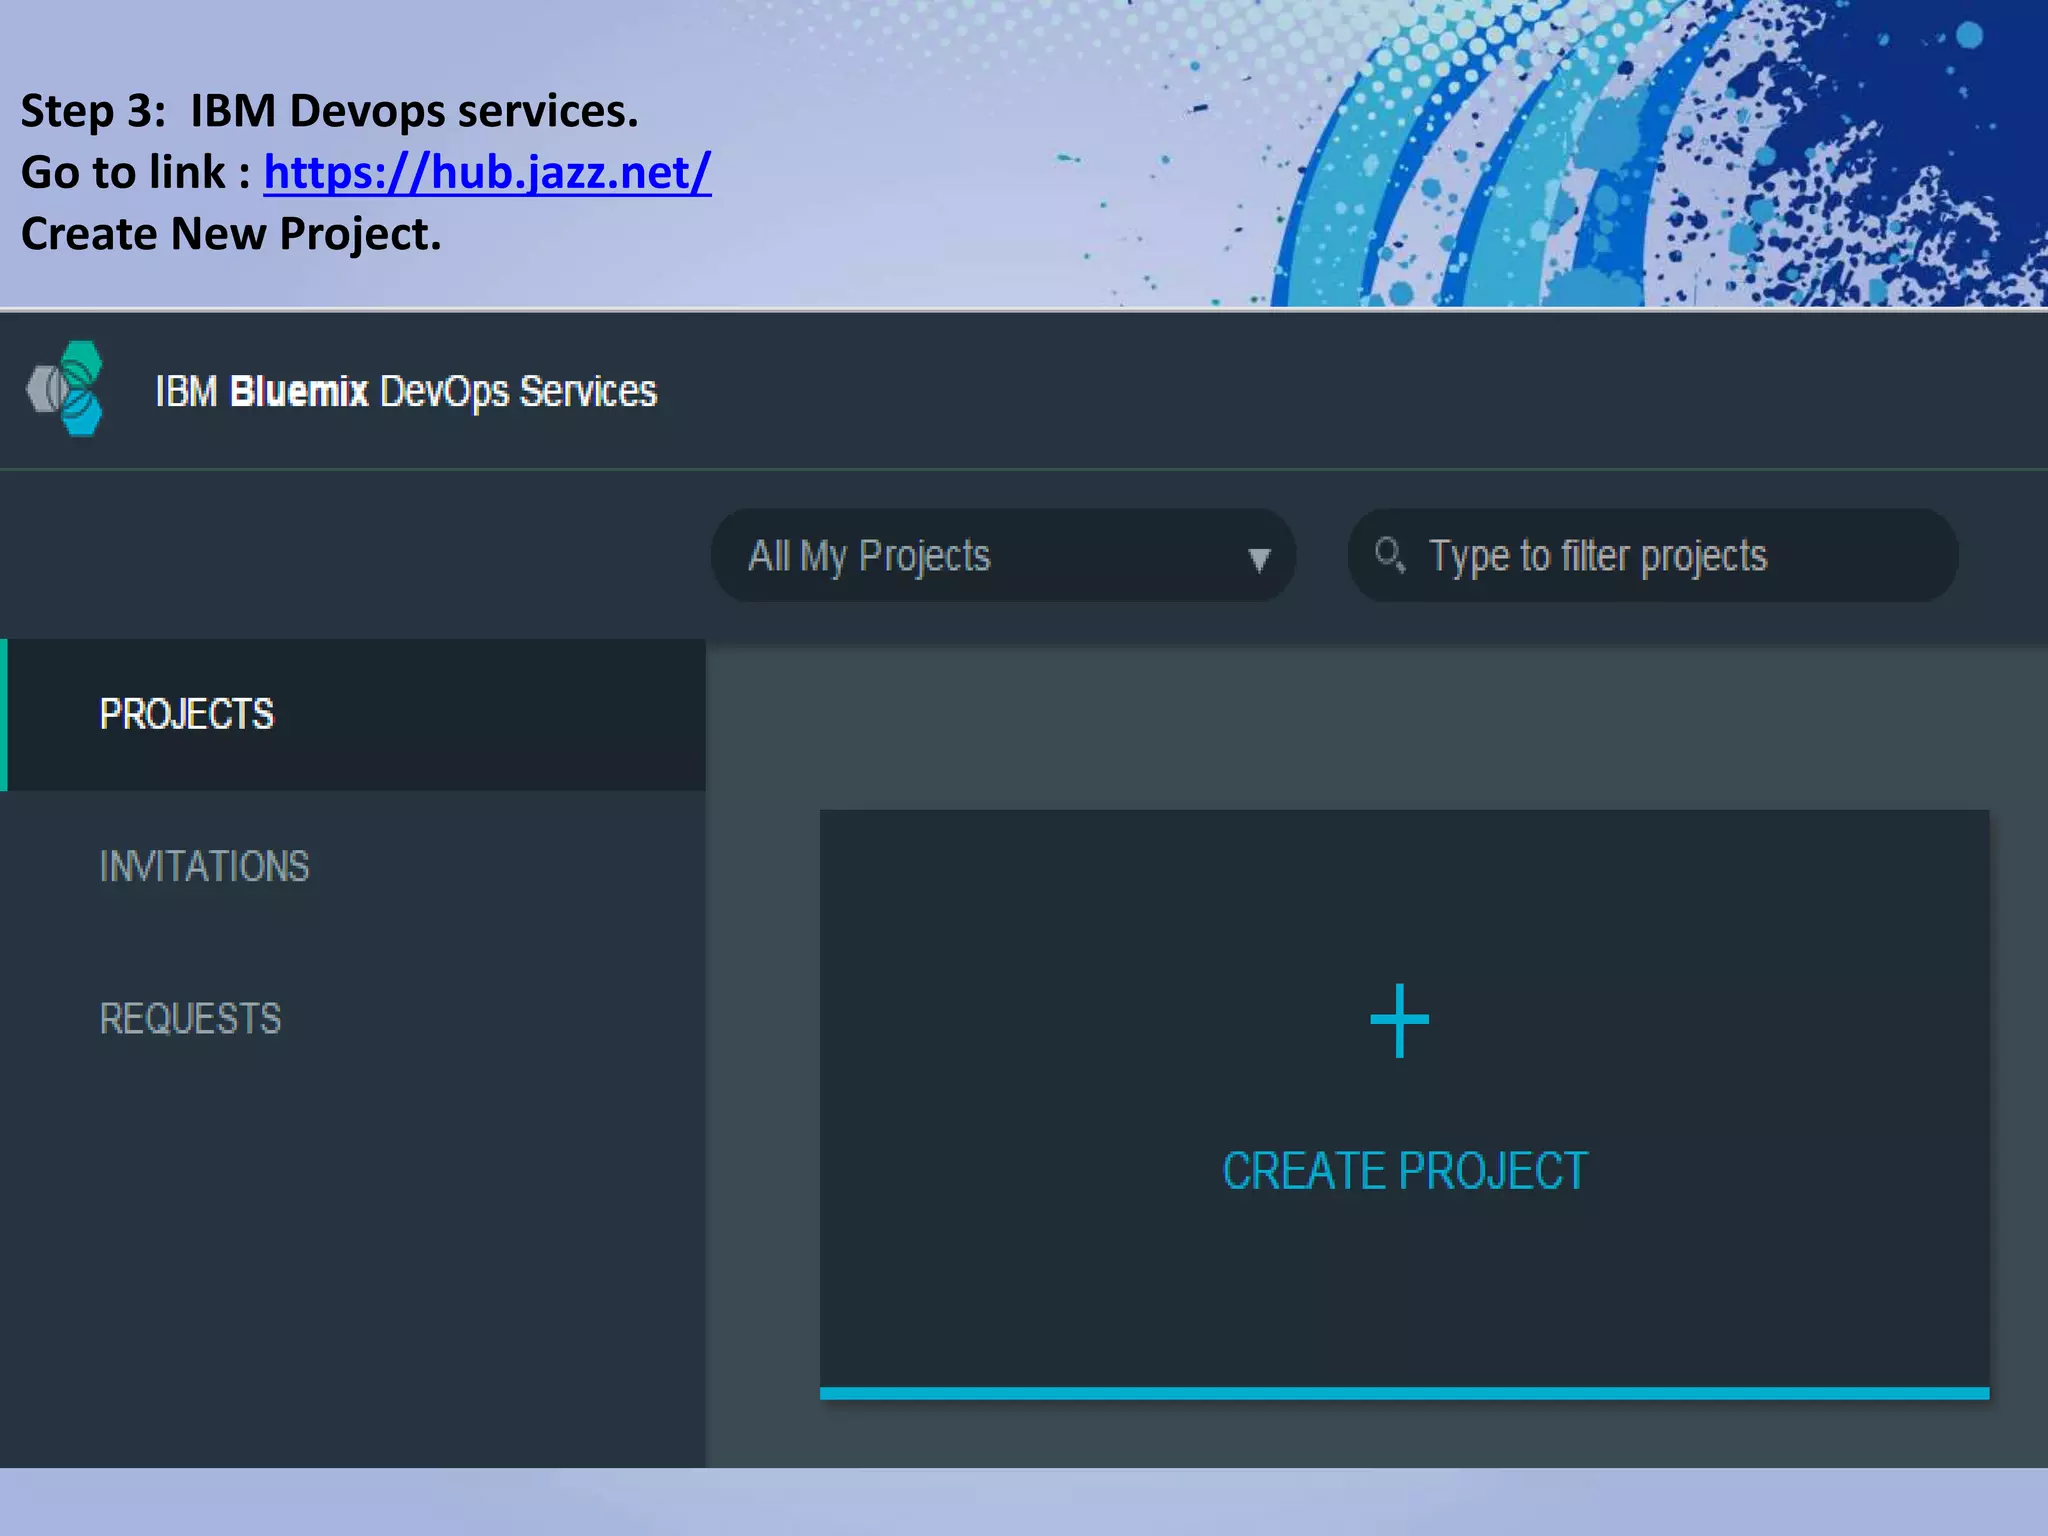Click the 'Step 3: IBM Devops services.' heading
Image resolution: width=2048 pixels, height=1536 pixels.
[x=329, y=111]
